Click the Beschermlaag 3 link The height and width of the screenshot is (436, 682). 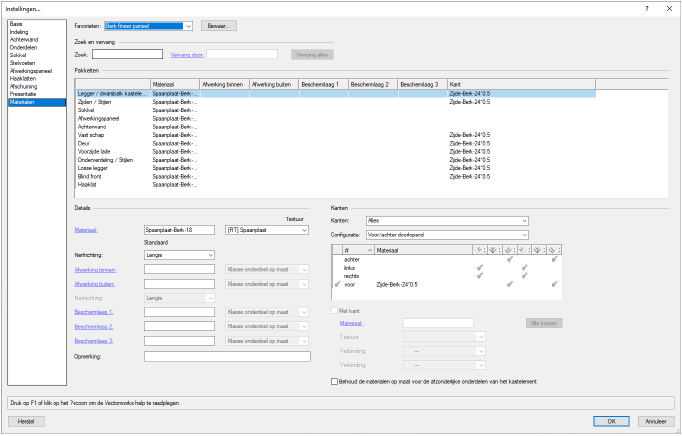[94, 341]
